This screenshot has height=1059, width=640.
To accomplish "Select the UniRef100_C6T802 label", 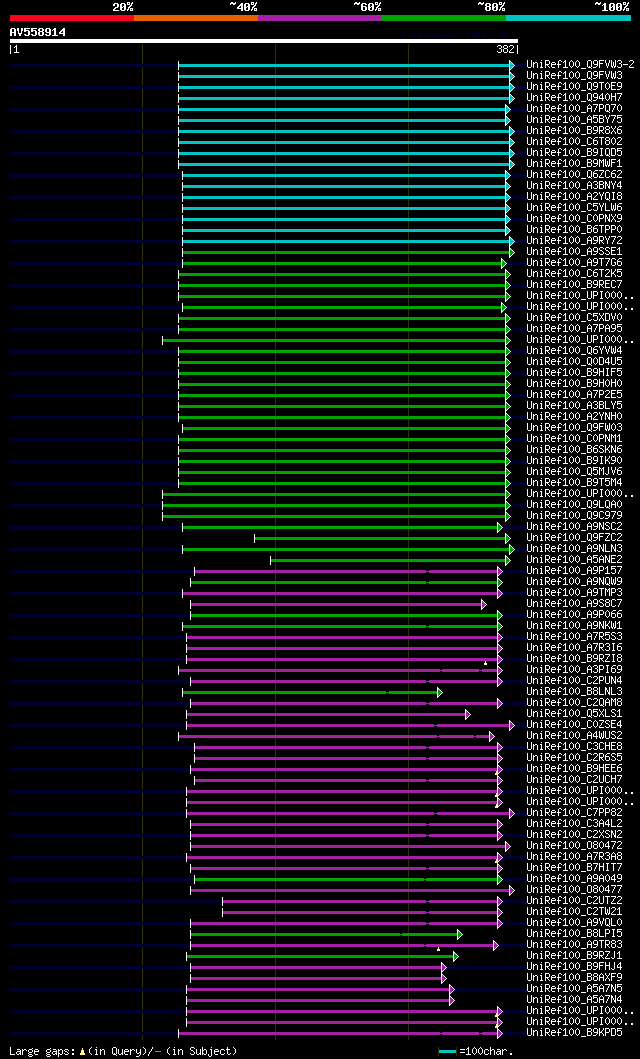I will pos(575,142).
